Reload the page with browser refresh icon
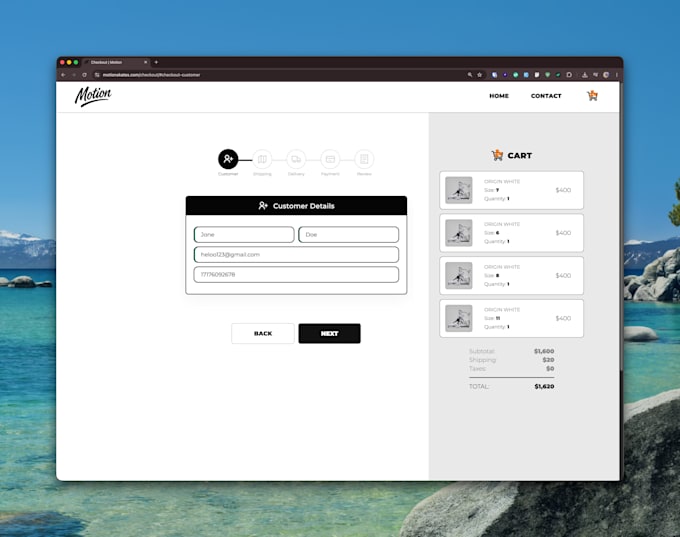The image size is (680, 537). [84, 75]
